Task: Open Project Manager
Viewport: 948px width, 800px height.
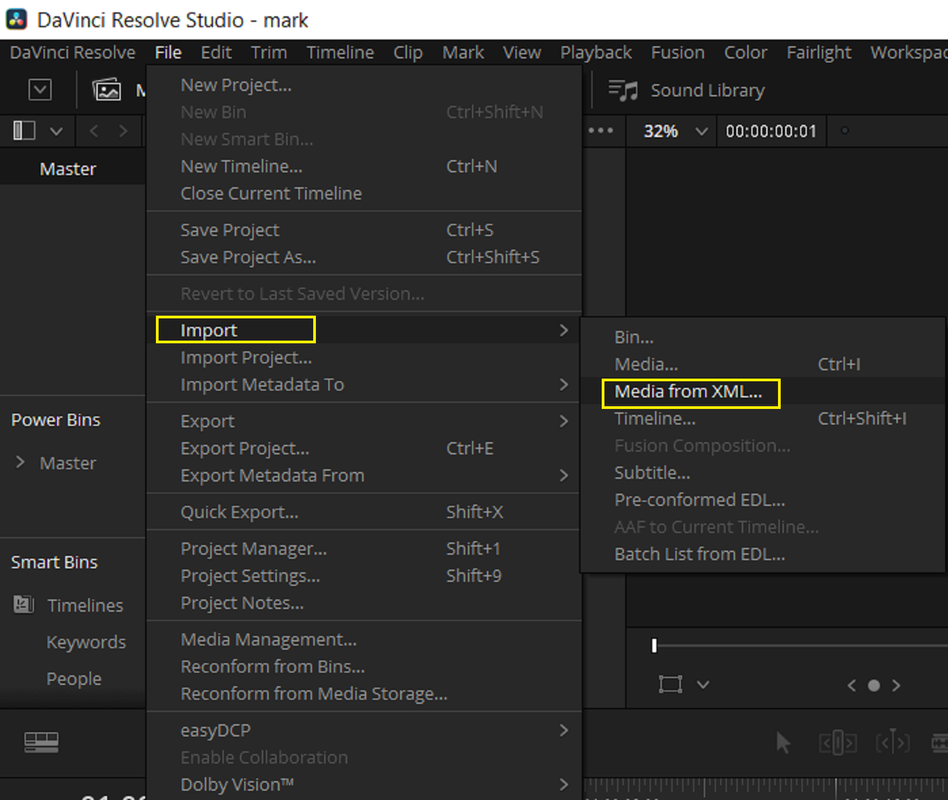Action: click(364, 548)
